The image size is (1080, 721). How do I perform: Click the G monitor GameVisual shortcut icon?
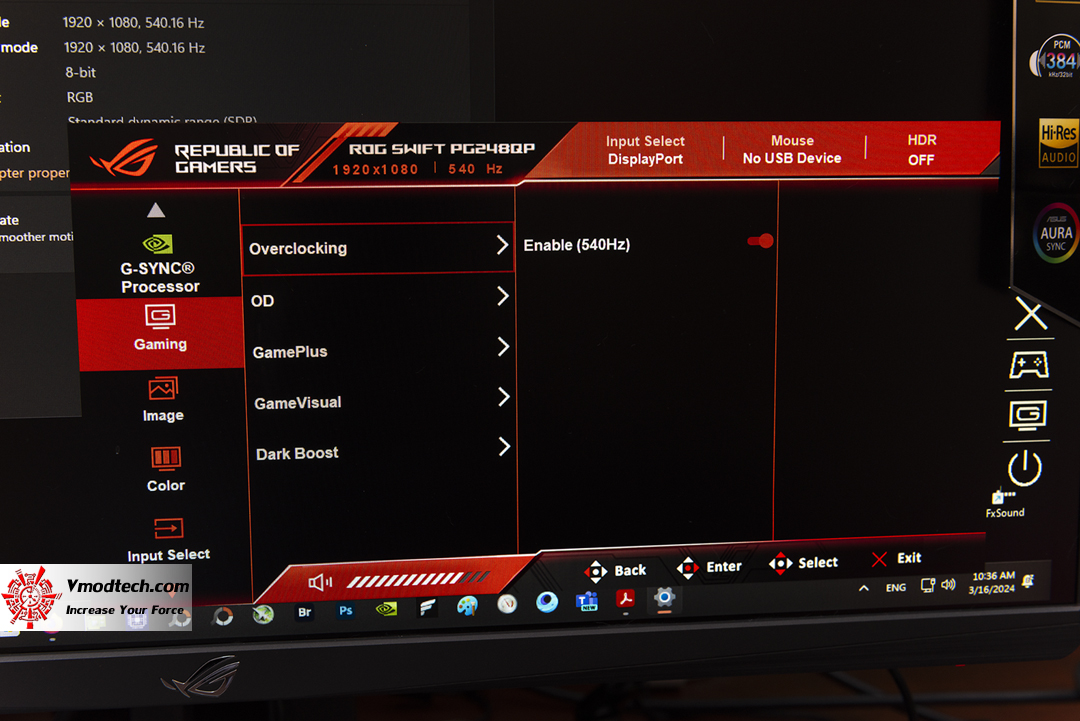1028,416
